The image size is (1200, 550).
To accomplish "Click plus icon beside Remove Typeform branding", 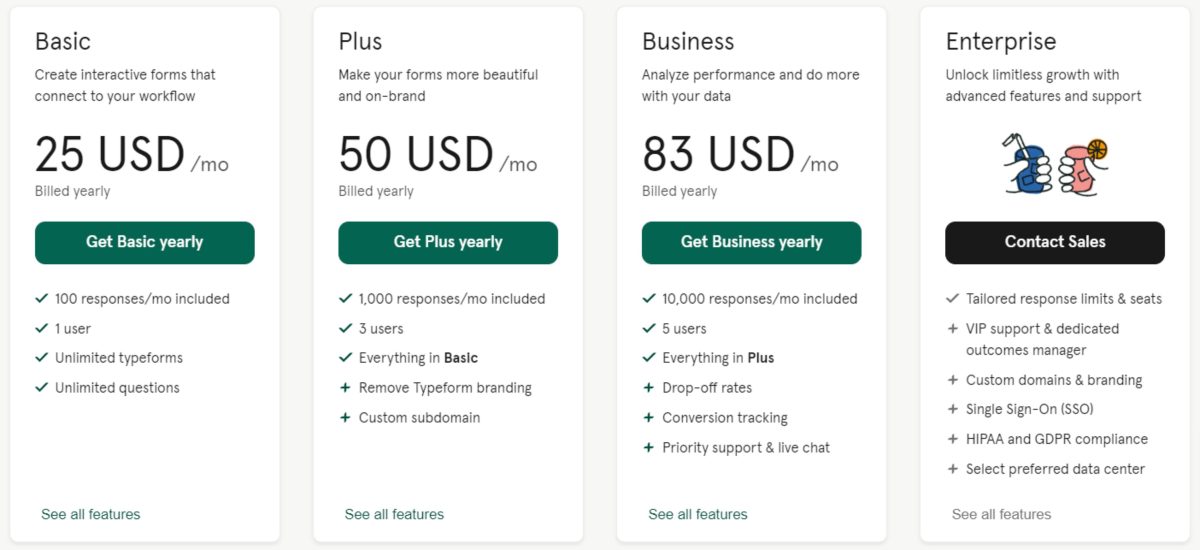I will point(345,388).
